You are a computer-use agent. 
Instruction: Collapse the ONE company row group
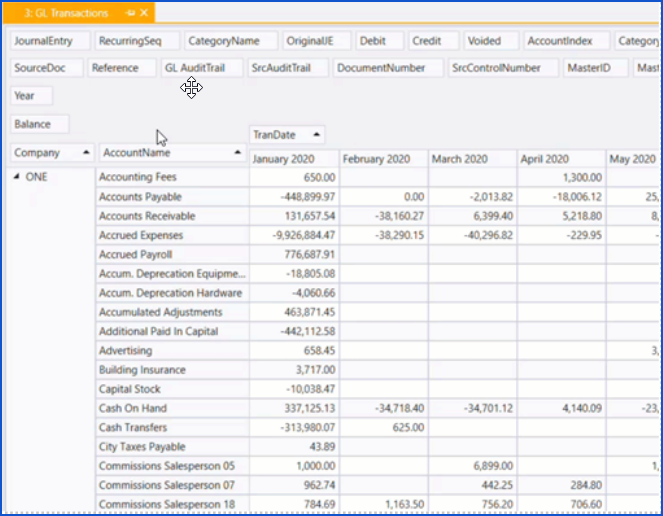pyautogui.click(x=16, y=177)
